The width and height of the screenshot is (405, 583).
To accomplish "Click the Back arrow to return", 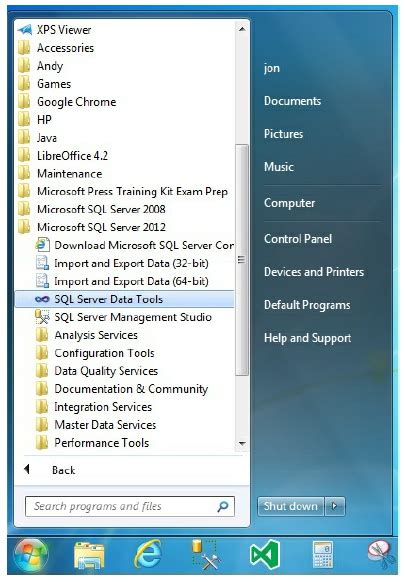I will (x=27, y=469).
